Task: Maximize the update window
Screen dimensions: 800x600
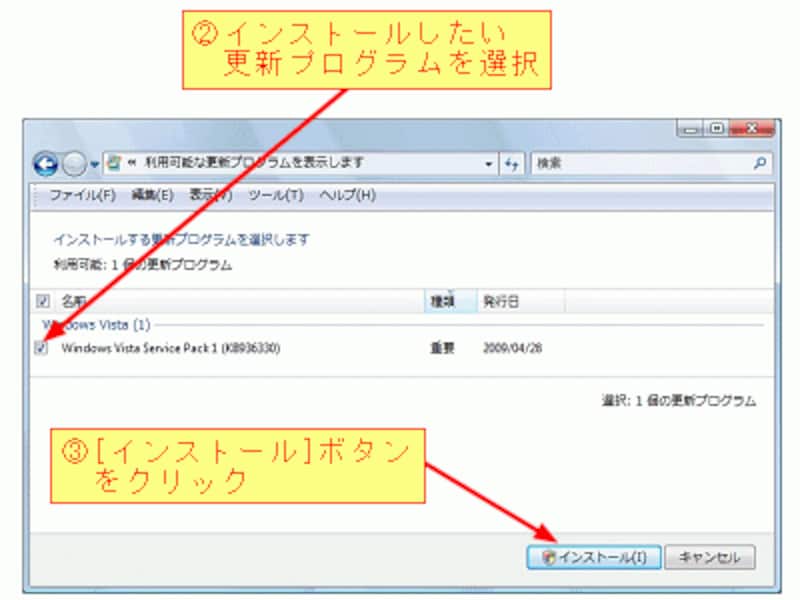Action: point(716,129)
